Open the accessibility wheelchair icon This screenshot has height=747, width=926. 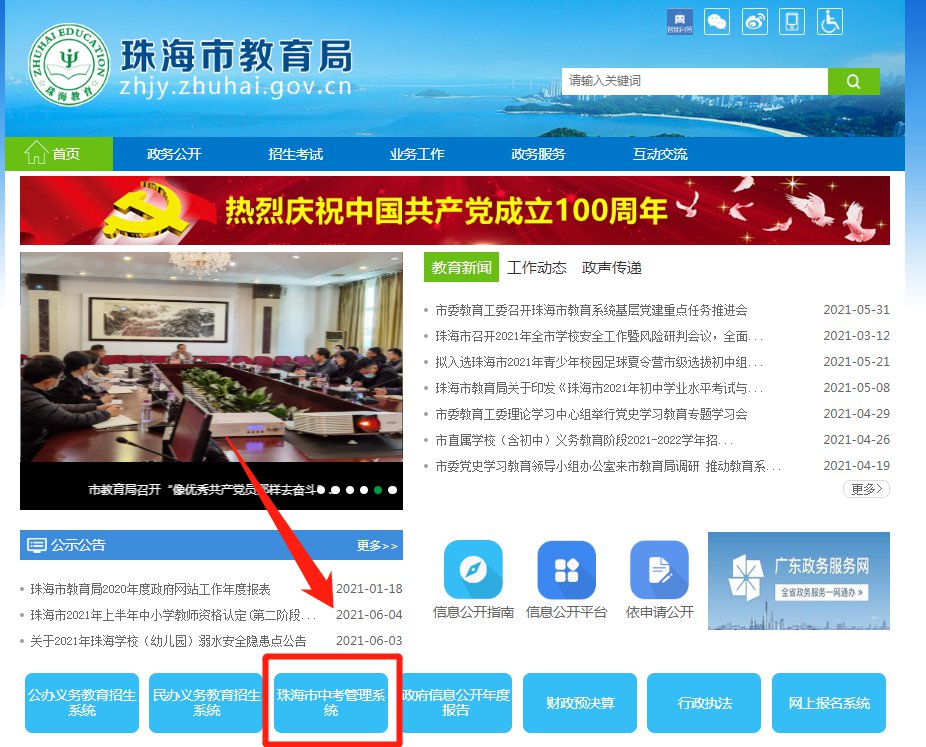click(830, 22)
